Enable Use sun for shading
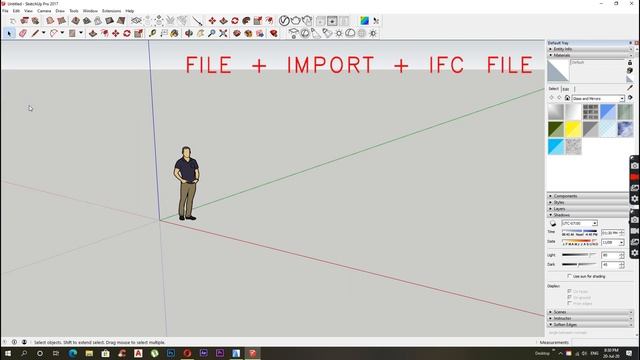Viewport: 640px width, 360px height. (569, 276)
